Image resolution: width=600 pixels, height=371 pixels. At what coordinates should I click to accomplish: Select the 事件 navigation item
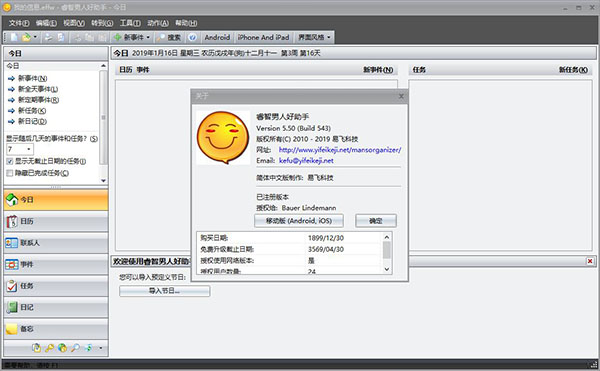56,264
